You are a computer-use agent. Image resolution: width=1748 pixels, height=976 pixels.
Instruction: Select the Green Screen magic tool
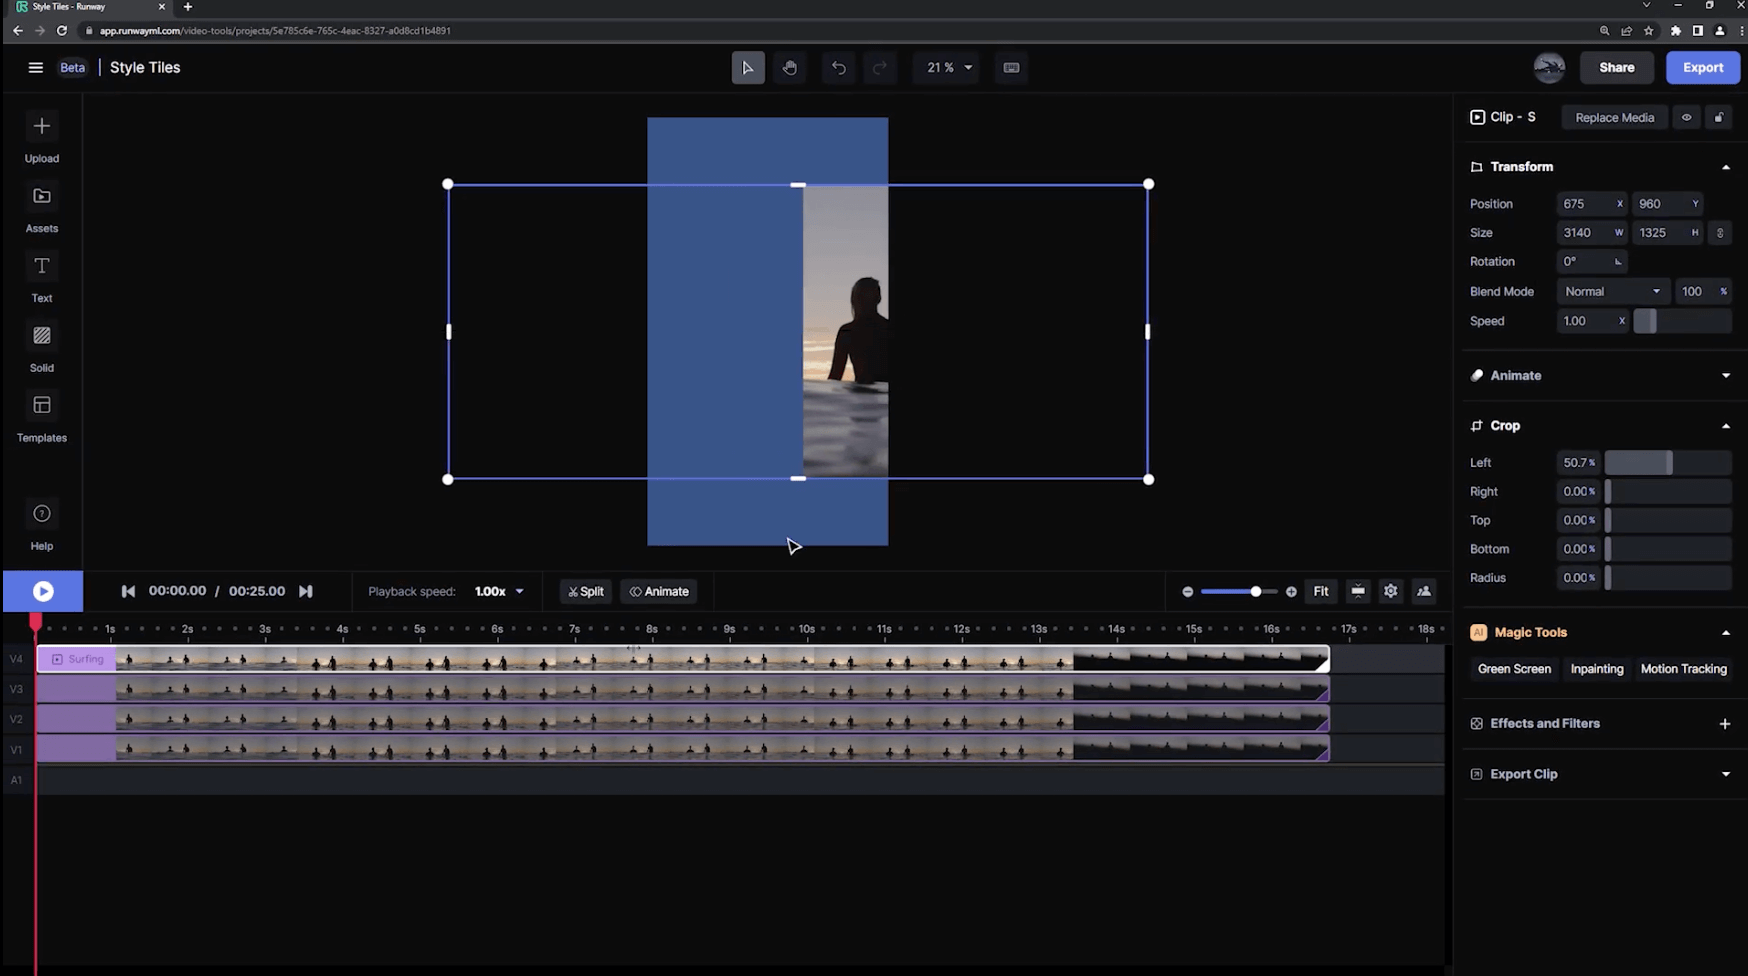[x=1514, y=669]
